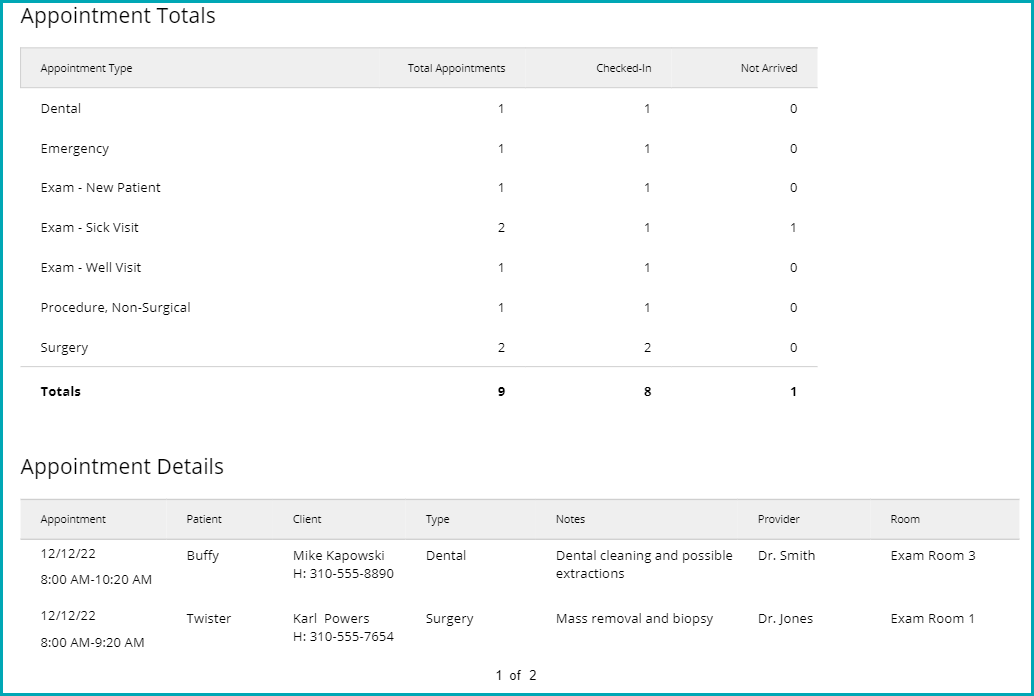1034x696 pixels.
Task: Select the Emergency row in Appointment Totals
Action: (75, 149)
